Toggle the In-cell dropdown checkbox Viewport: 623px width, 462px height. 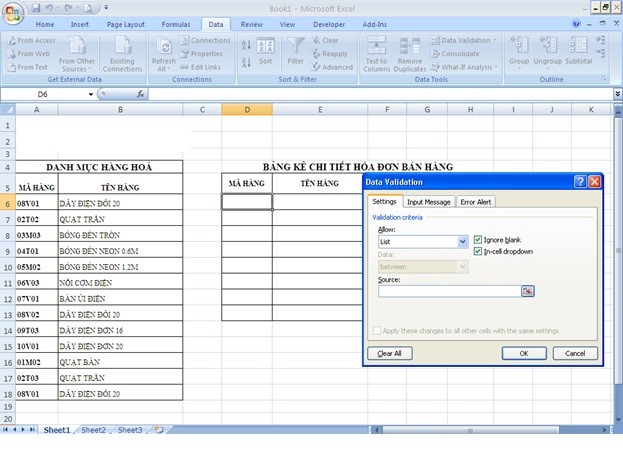tap(477, 251)
